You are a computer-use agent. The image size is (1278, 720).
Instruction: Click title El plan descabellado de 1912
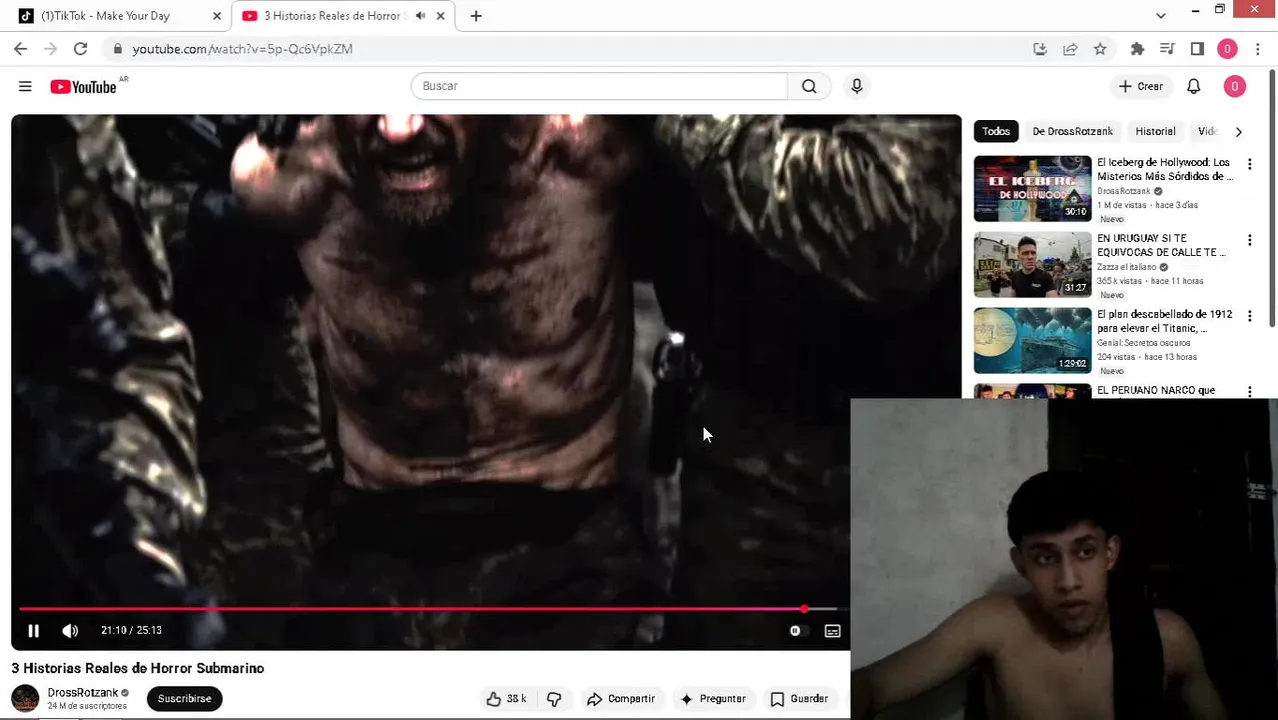(x=1165, y=321)
